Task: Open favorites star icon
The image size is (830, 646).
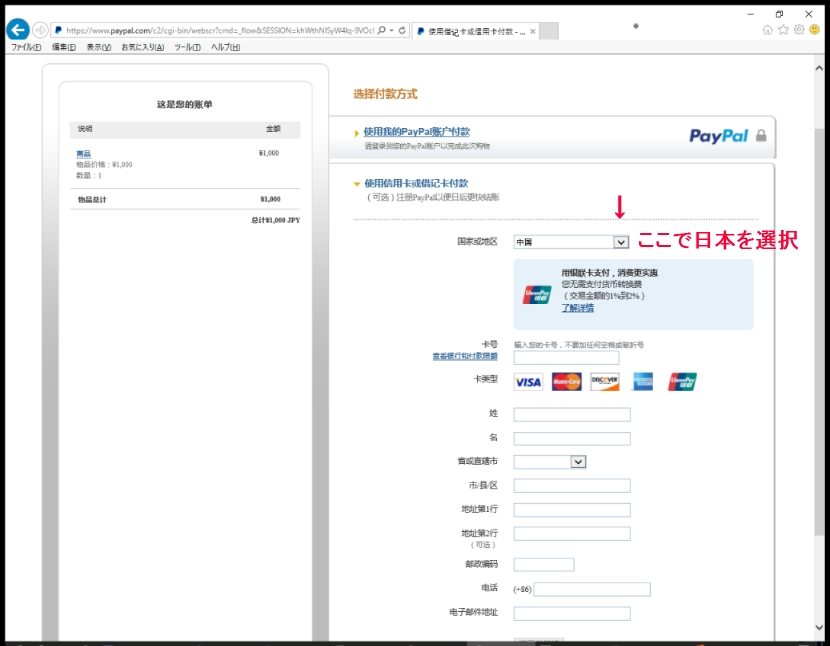Action: click(783, 30)
